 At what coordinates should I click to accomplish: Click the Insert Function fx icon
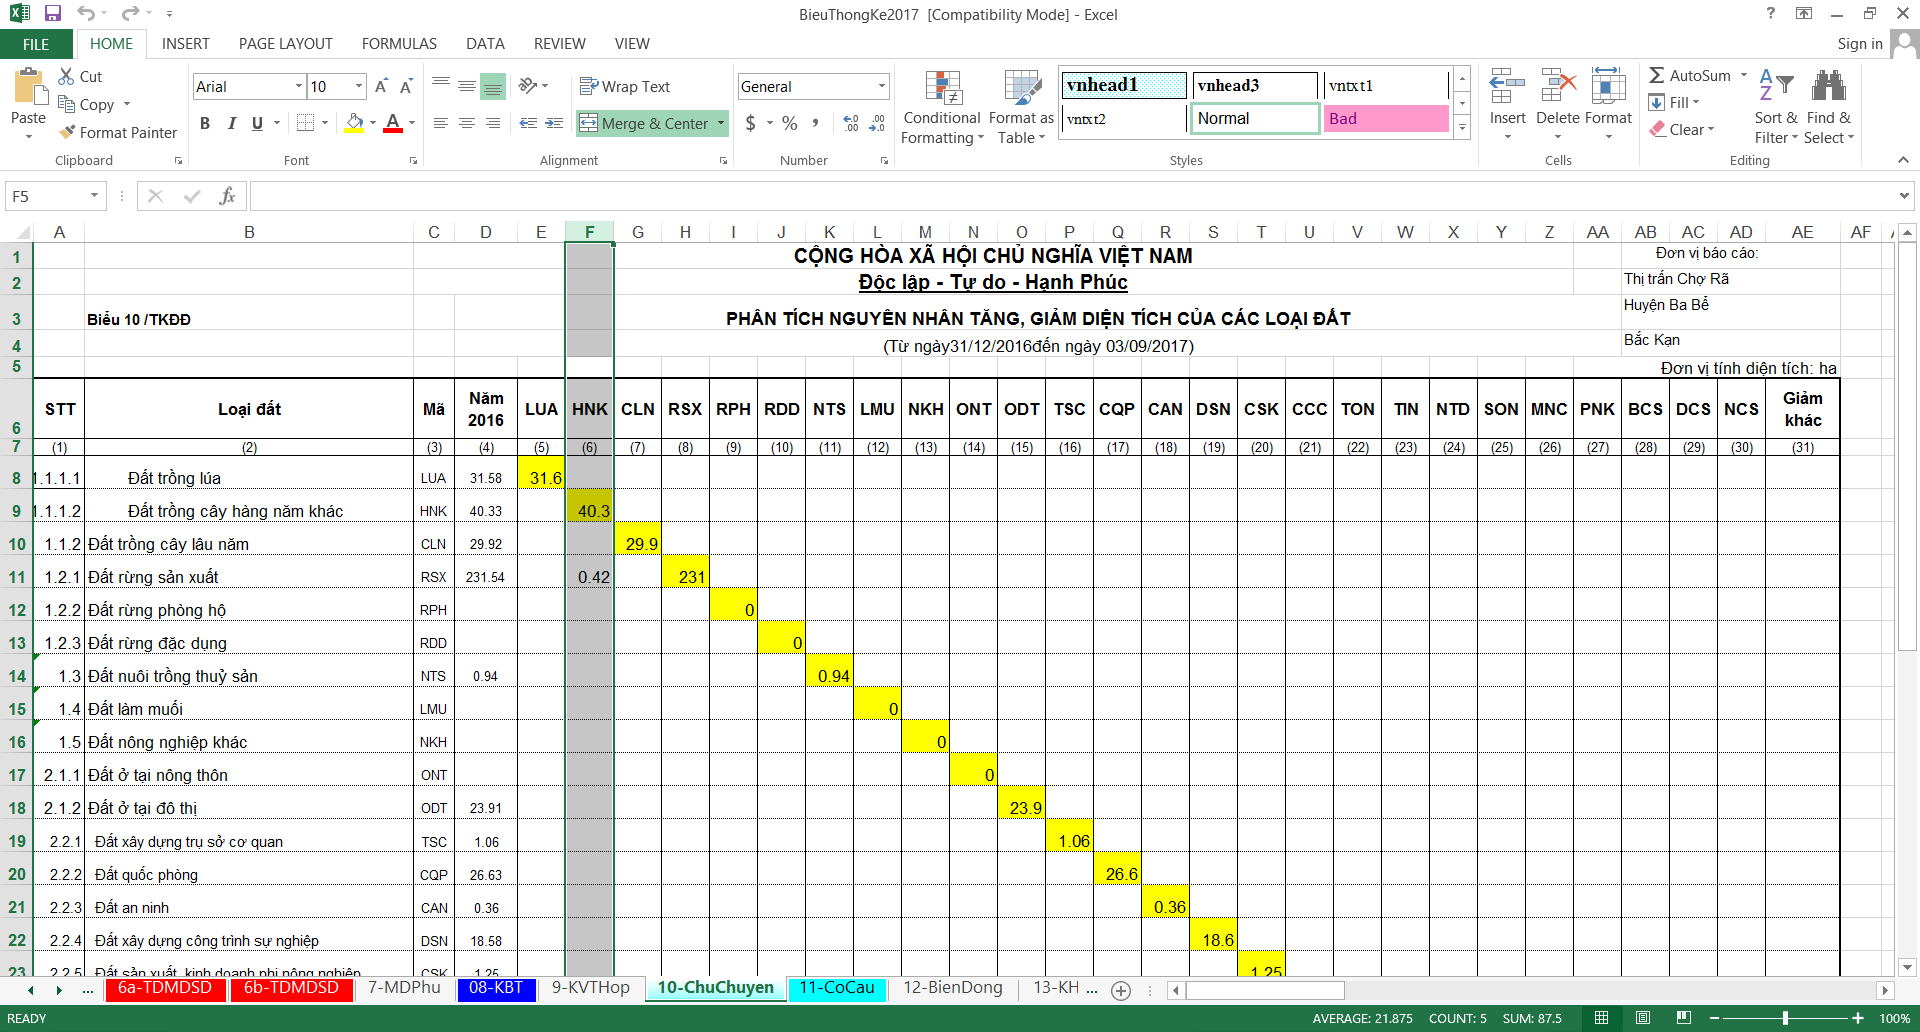point(227,196)
